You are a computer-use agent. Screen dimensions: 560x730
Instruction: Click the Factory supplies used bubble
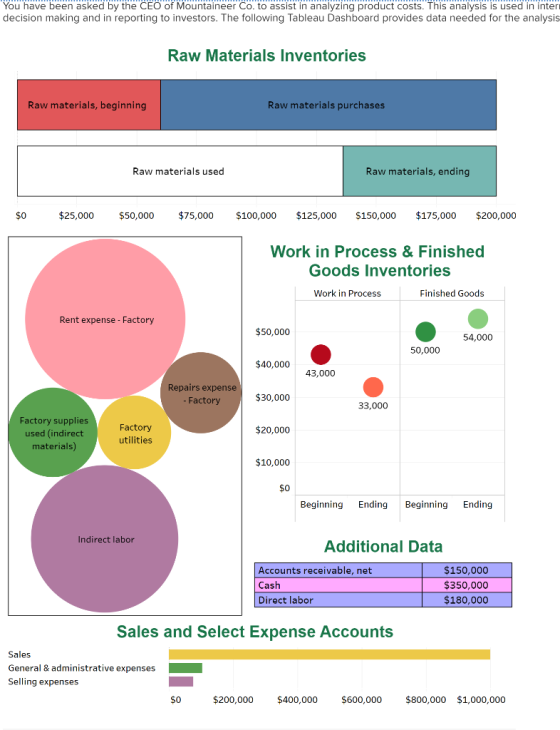point(53,433)
